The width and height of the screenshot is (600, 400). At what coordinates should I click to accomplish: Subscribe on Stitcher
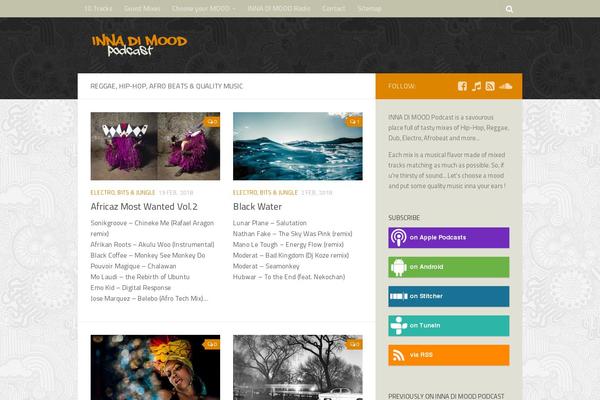point(448,296)
